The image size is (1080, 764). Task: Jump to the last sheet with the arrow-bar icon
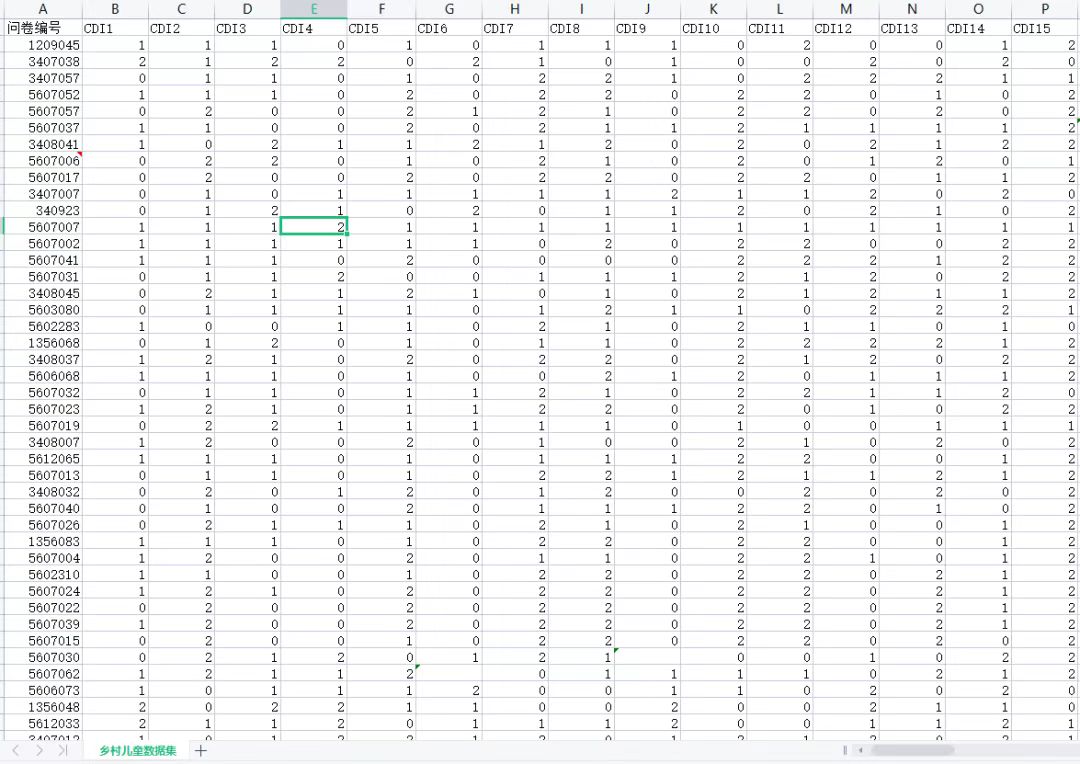tap(63, 750)
